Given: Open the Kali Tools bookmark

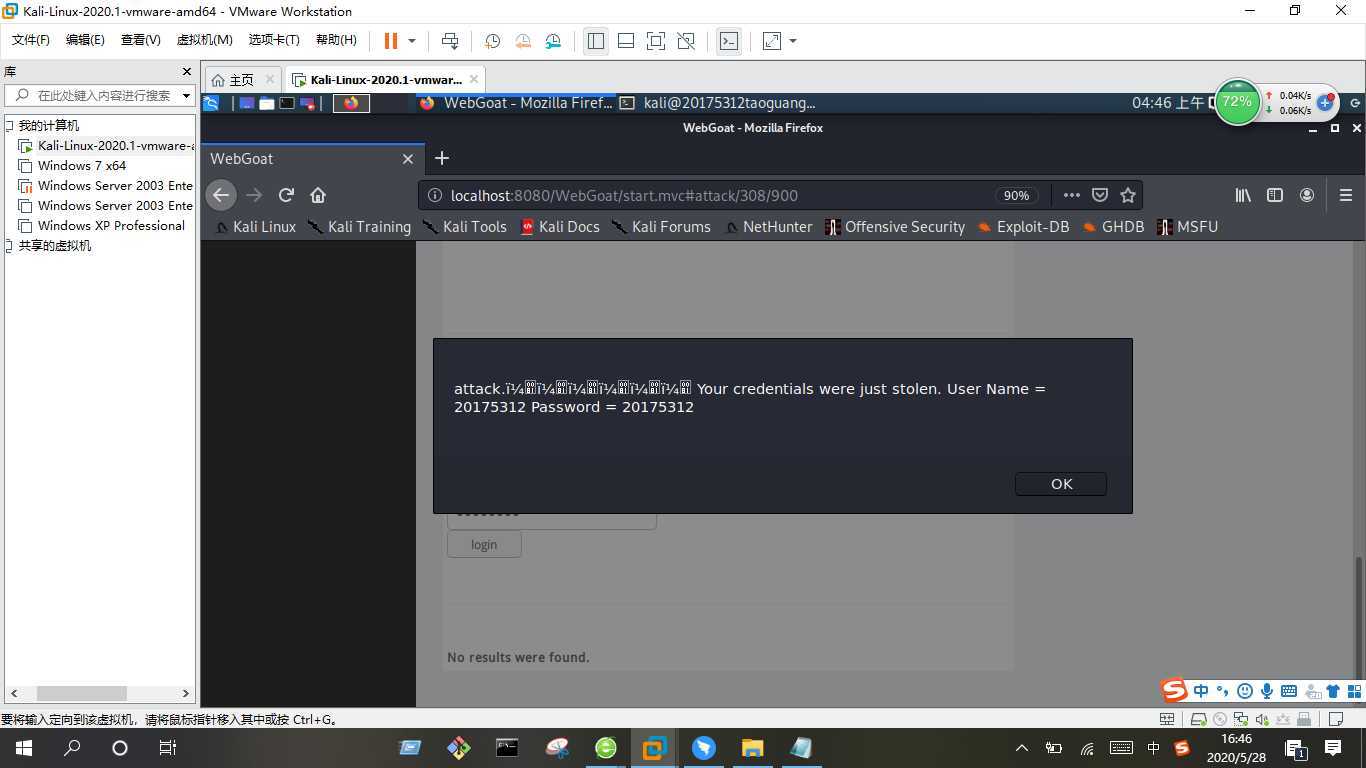Looking at the screenshot, I should [465, 227].
